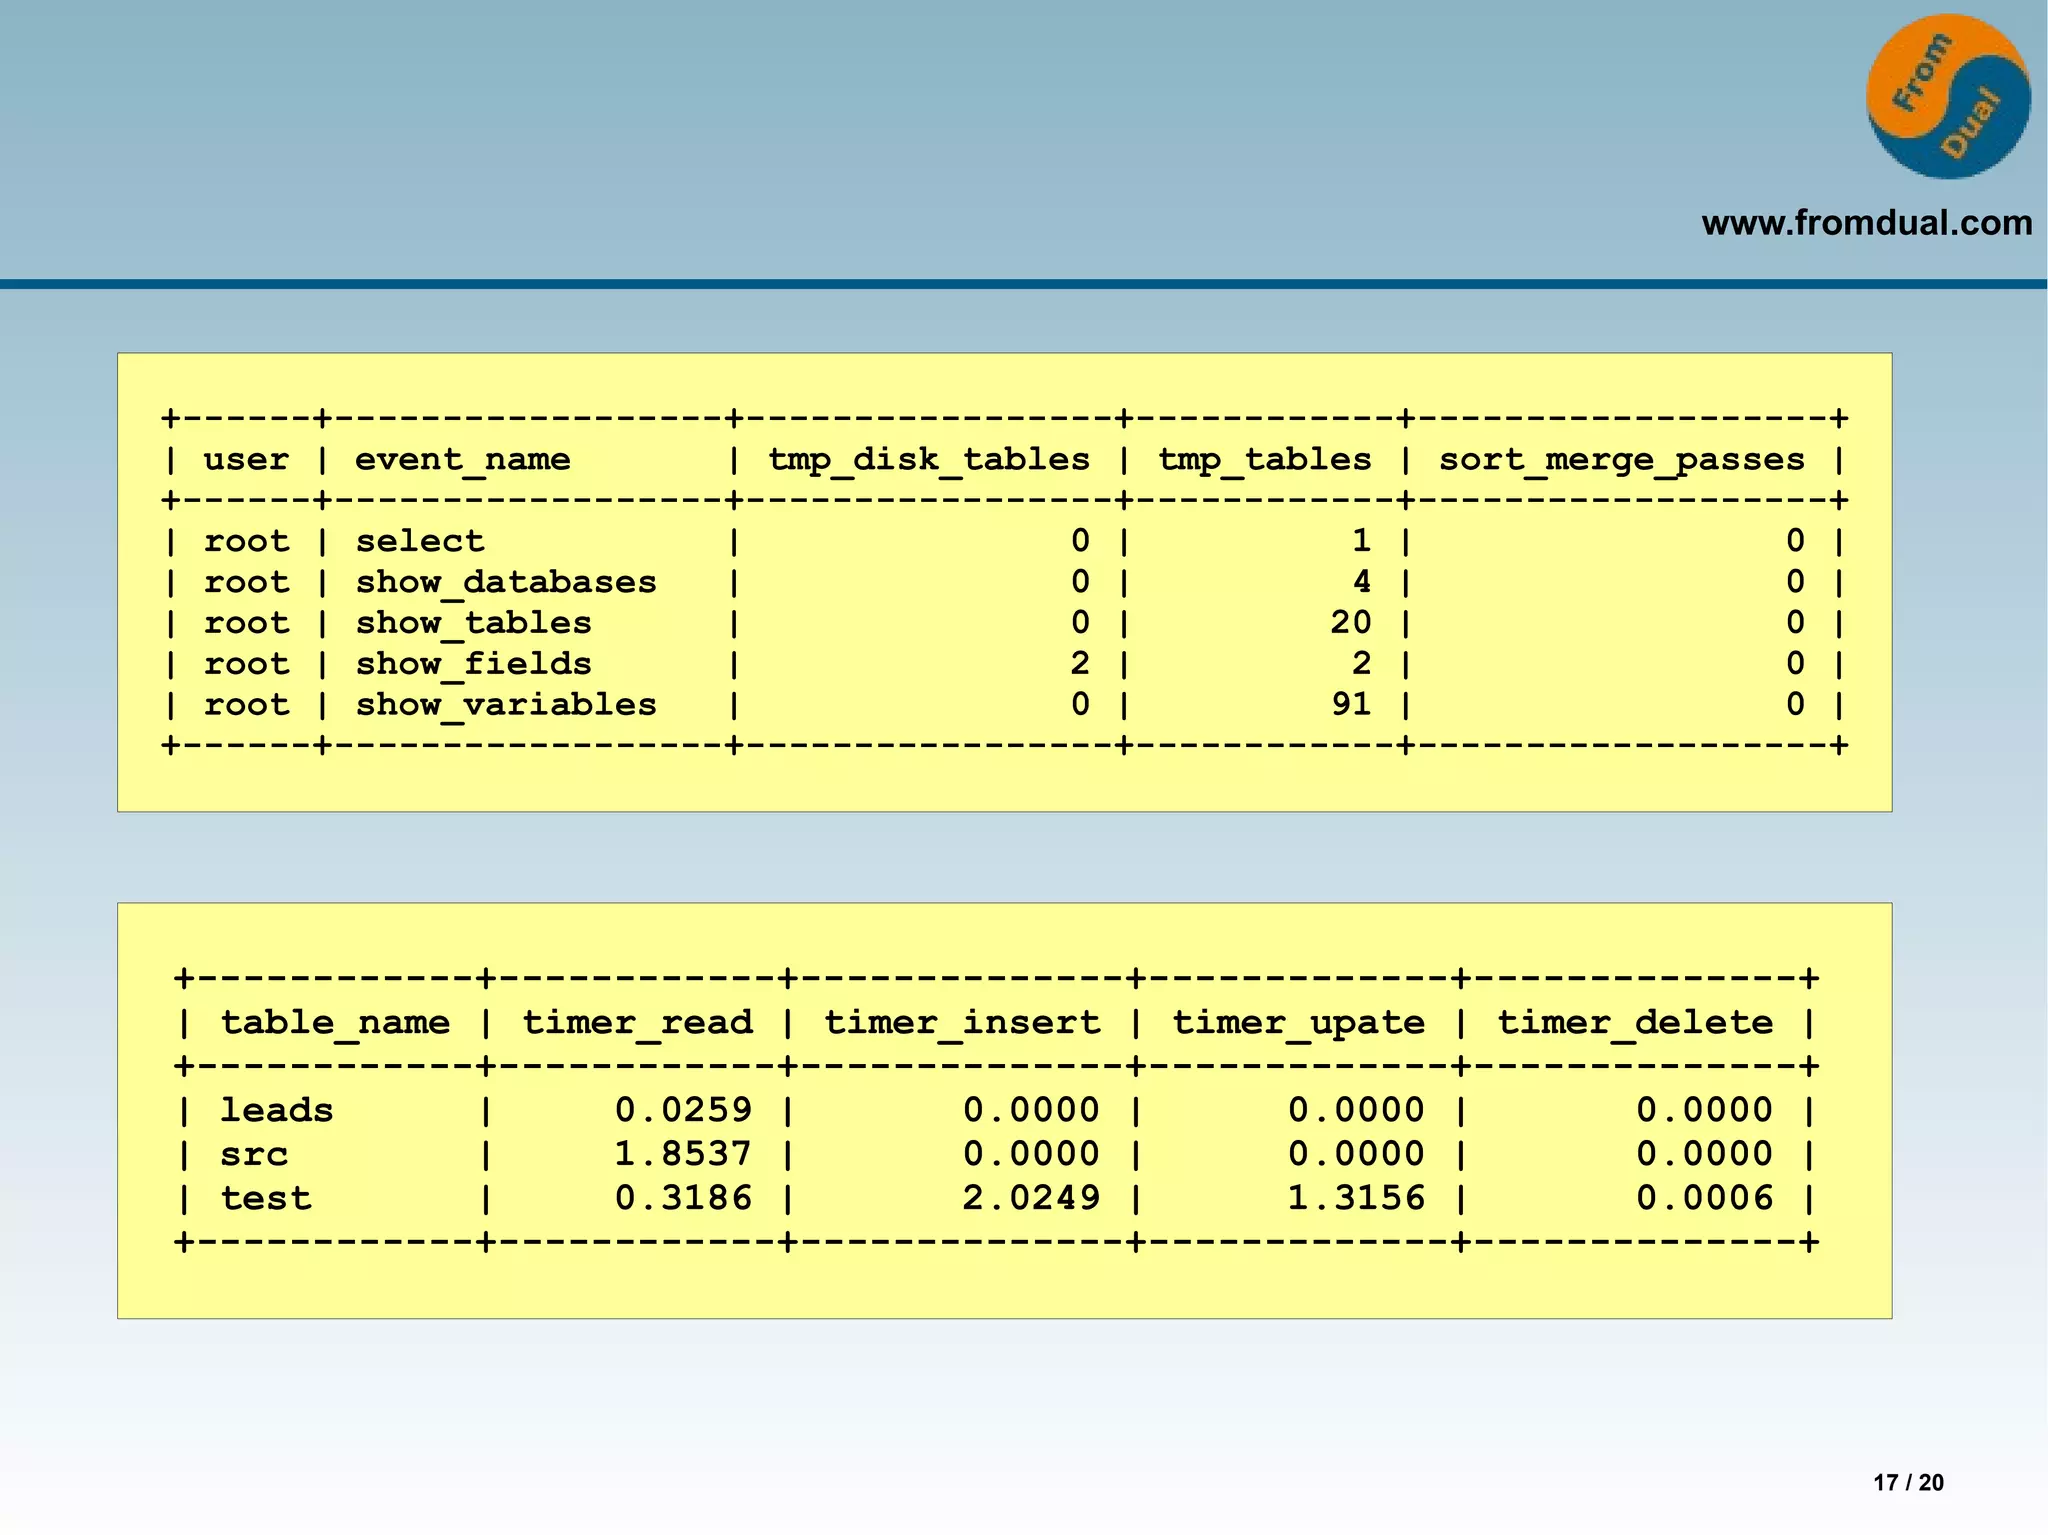2048x1535 pixels.
Task: Click 'root' user in select row
Action: click(x=246, y=541)
